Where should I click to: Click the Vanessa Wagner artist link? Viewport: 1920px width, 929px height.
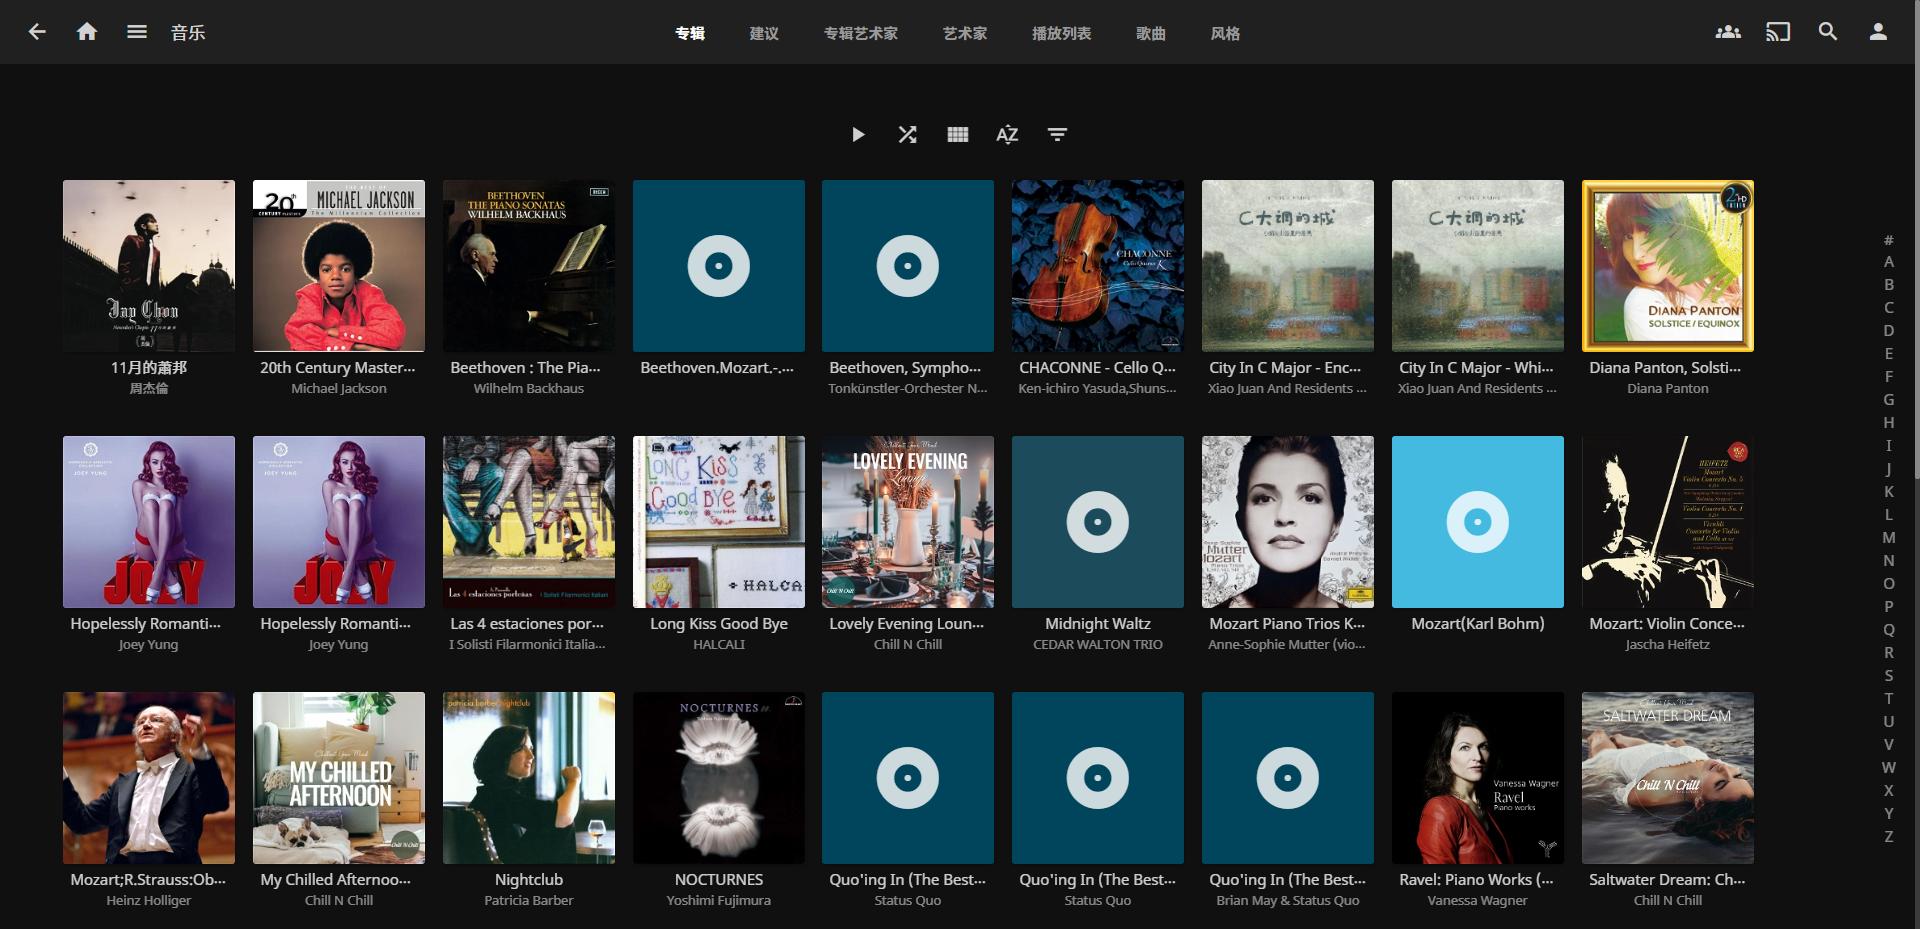[x=1478, y=901]
